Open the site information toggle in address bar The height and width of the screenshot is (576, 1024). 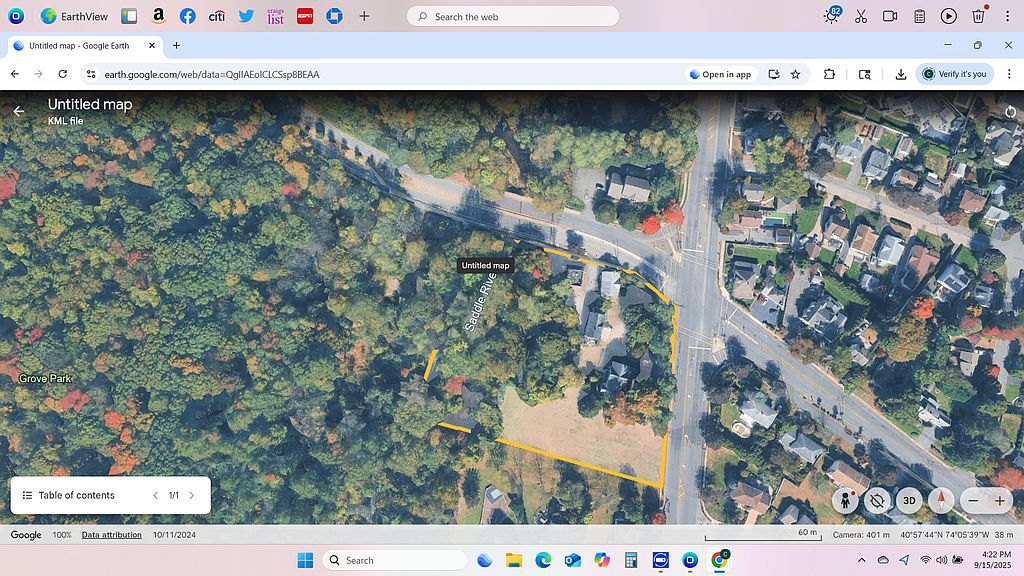pos(91,74)
